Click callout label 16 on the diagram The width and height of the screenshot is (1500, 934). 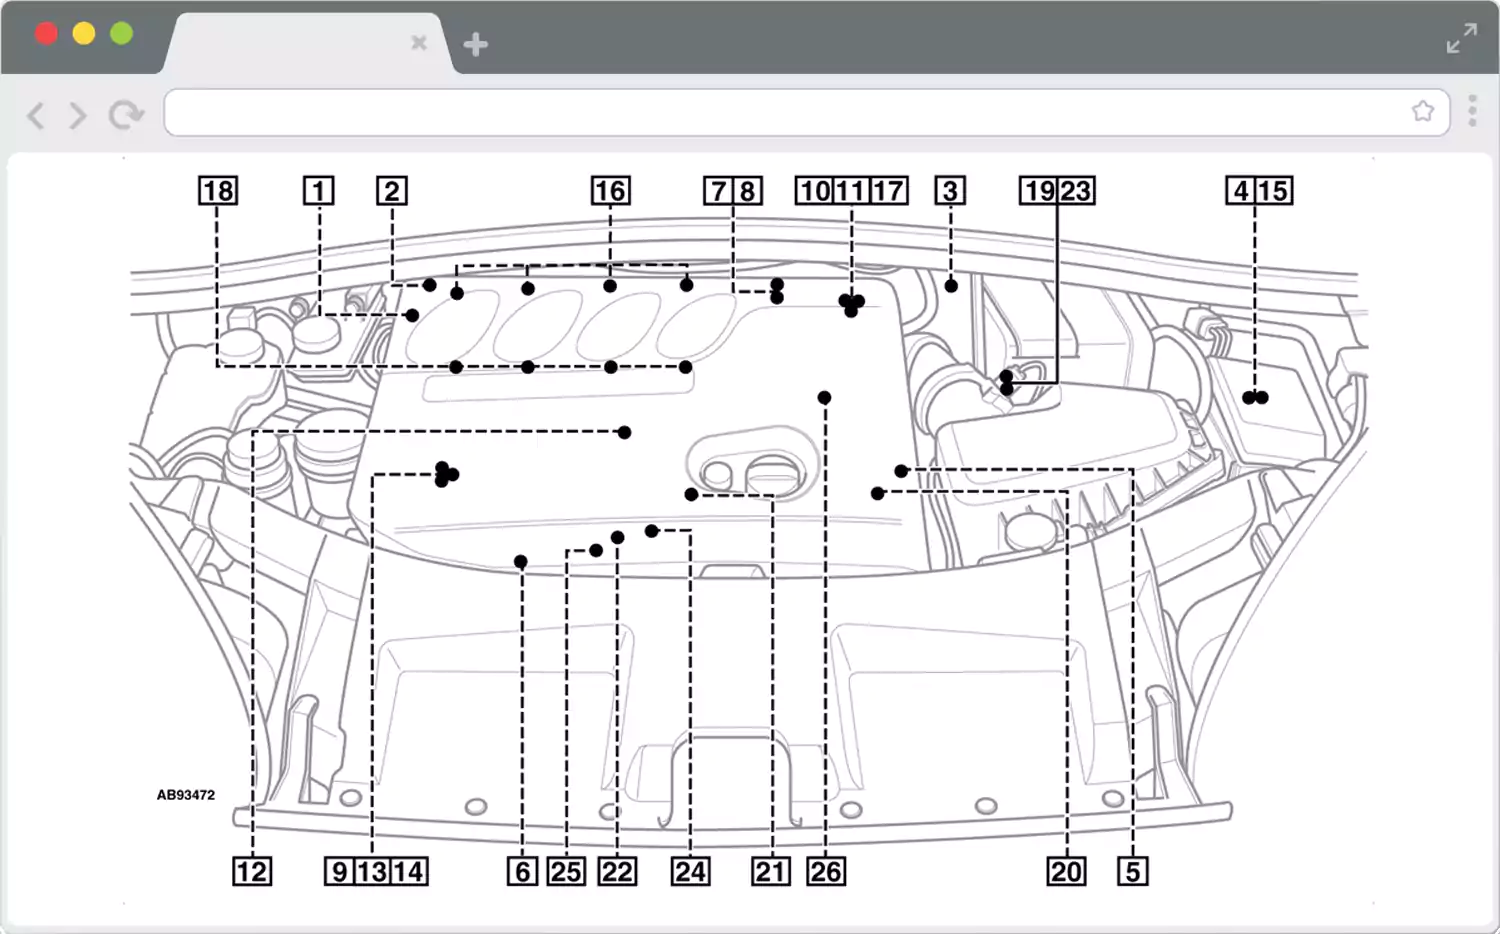coord(610,190)
